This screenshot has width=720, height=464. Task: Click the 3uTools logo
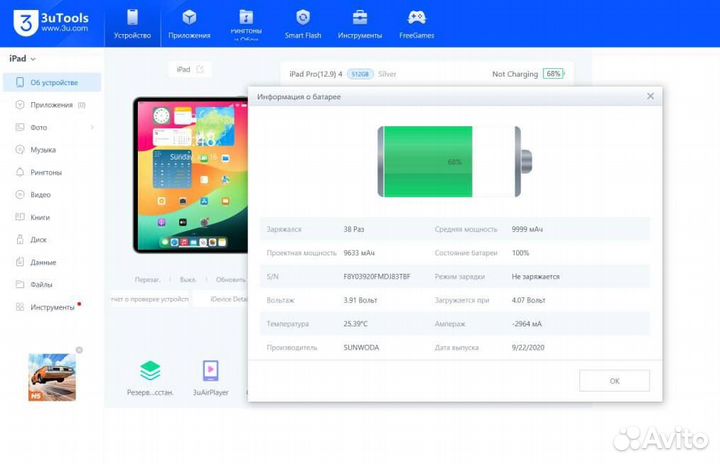coord(51,22)
